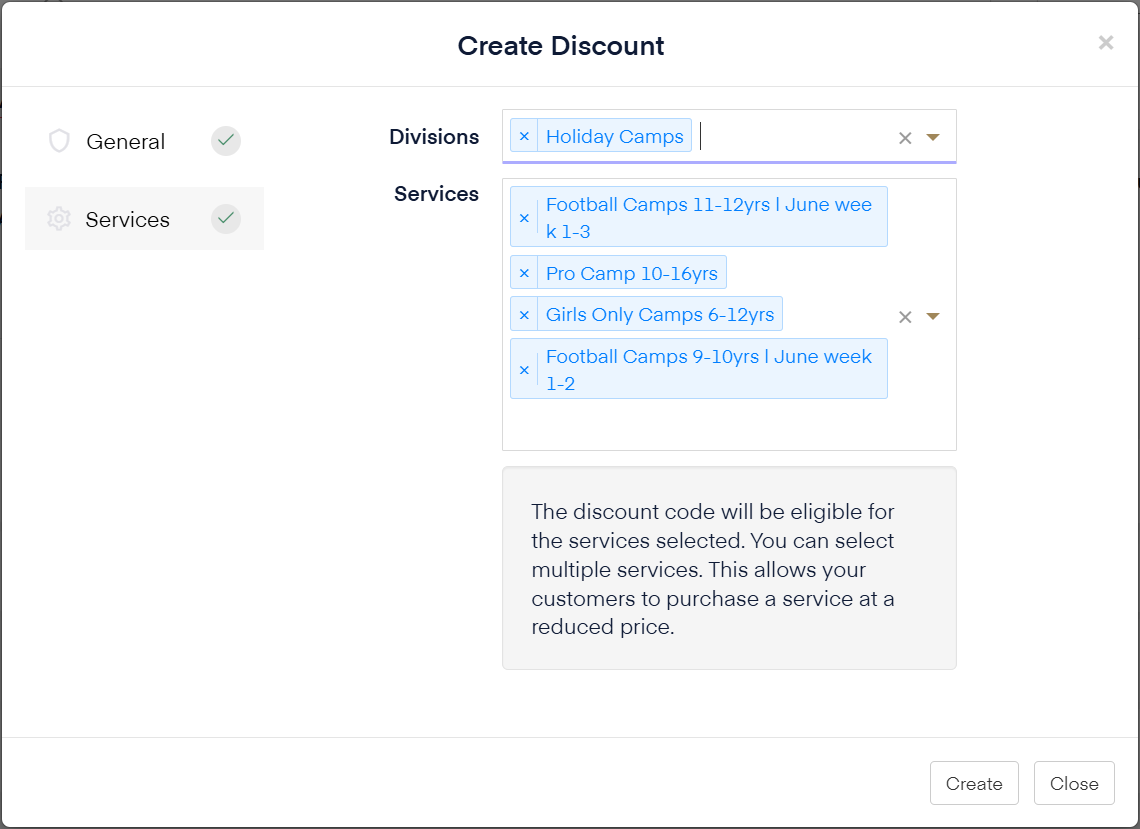The width and height of the screenshot is (1140, 829).
Task: Remove Girls Only Camps 6-12yrs tag
Action: [524, 315]
